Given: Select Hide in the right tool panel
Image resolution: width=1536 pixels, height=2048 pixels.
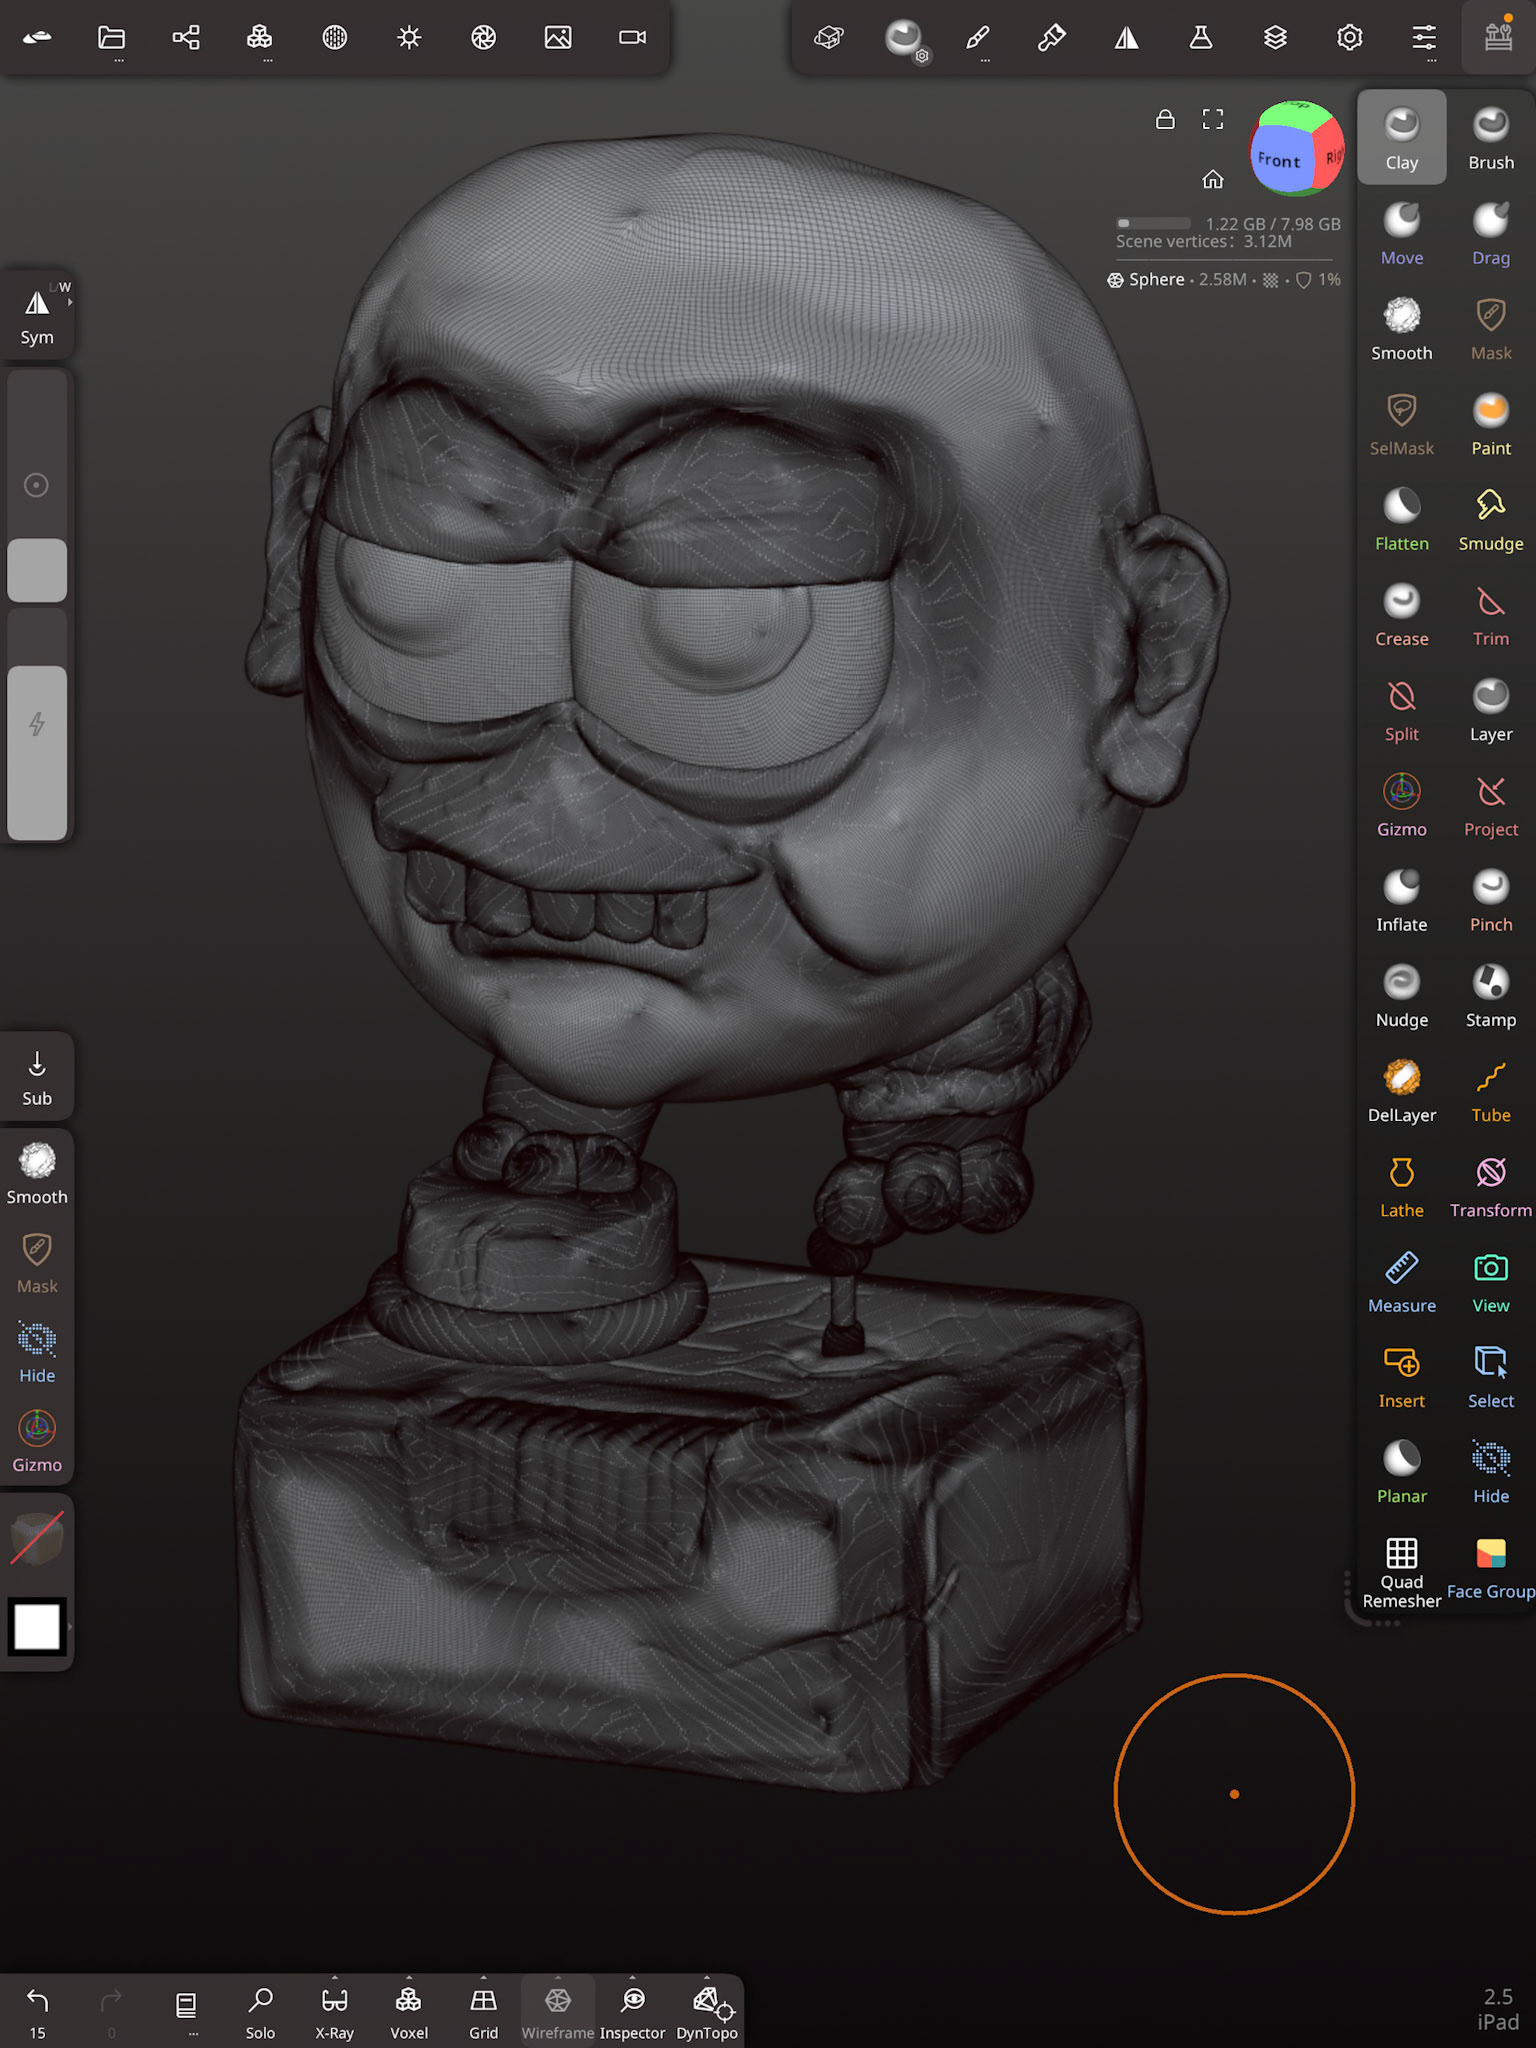Looking at the screenshot, I should tap(1490, 1472).
